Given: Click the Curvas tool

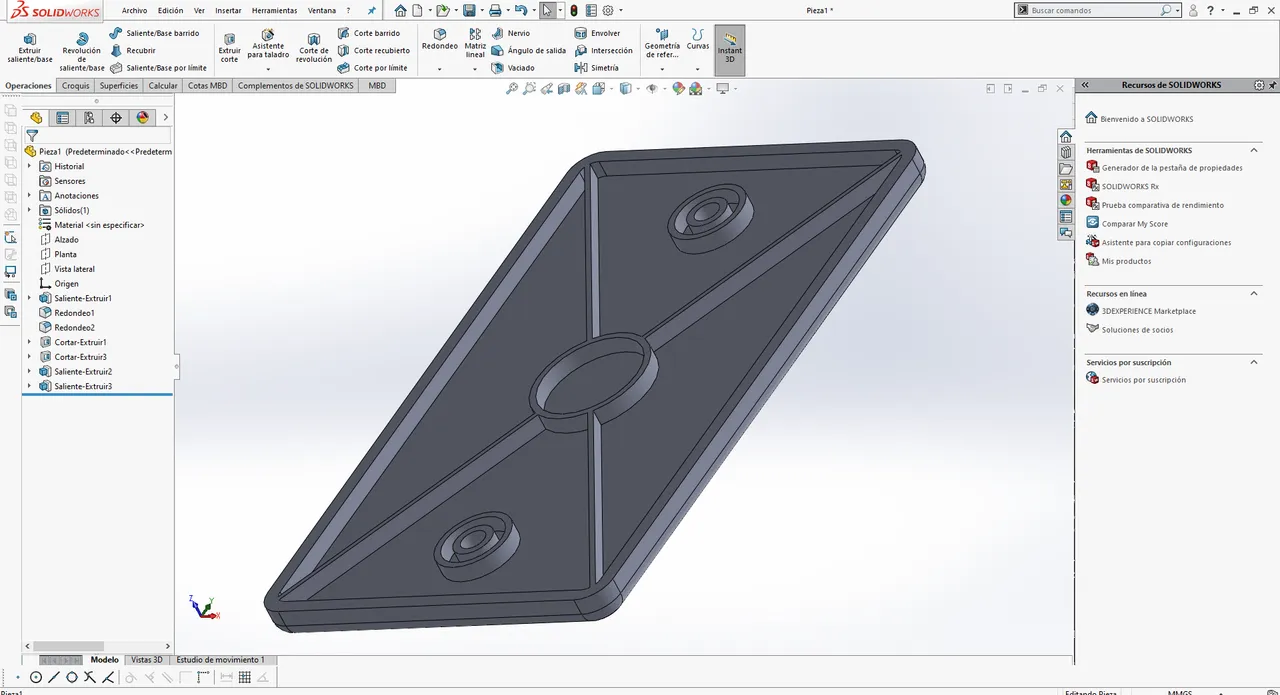Looking at the screenshot, I should 698,40.
